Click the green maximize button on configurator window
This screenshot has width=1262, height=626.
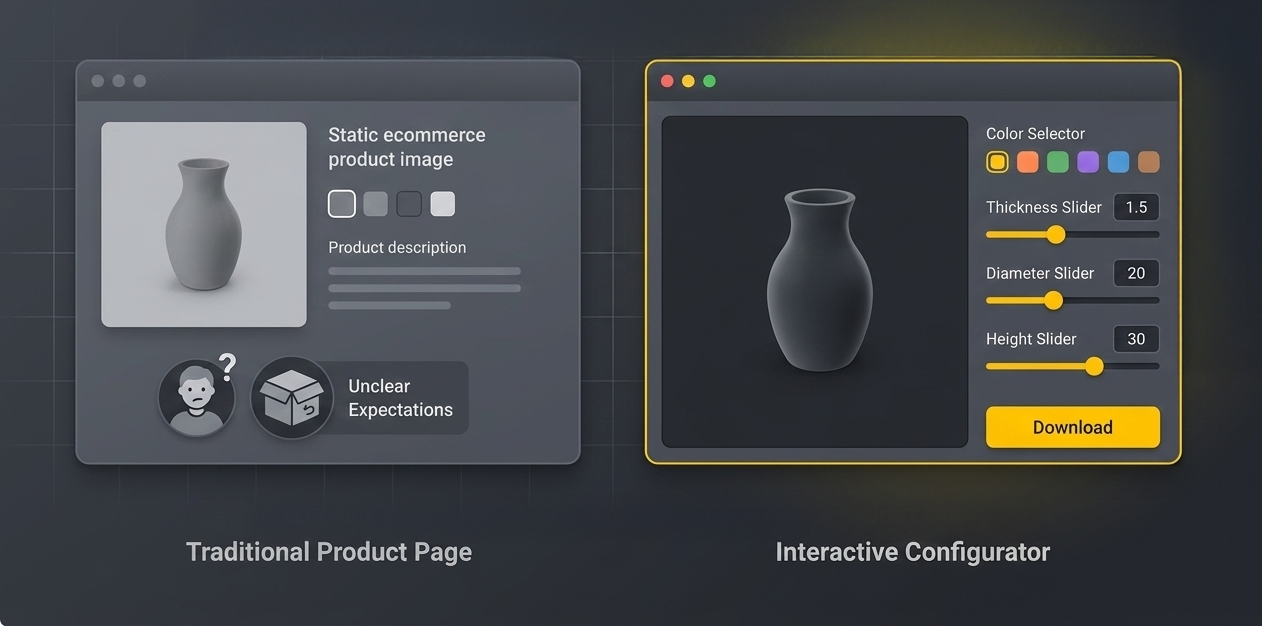point(709,81)
